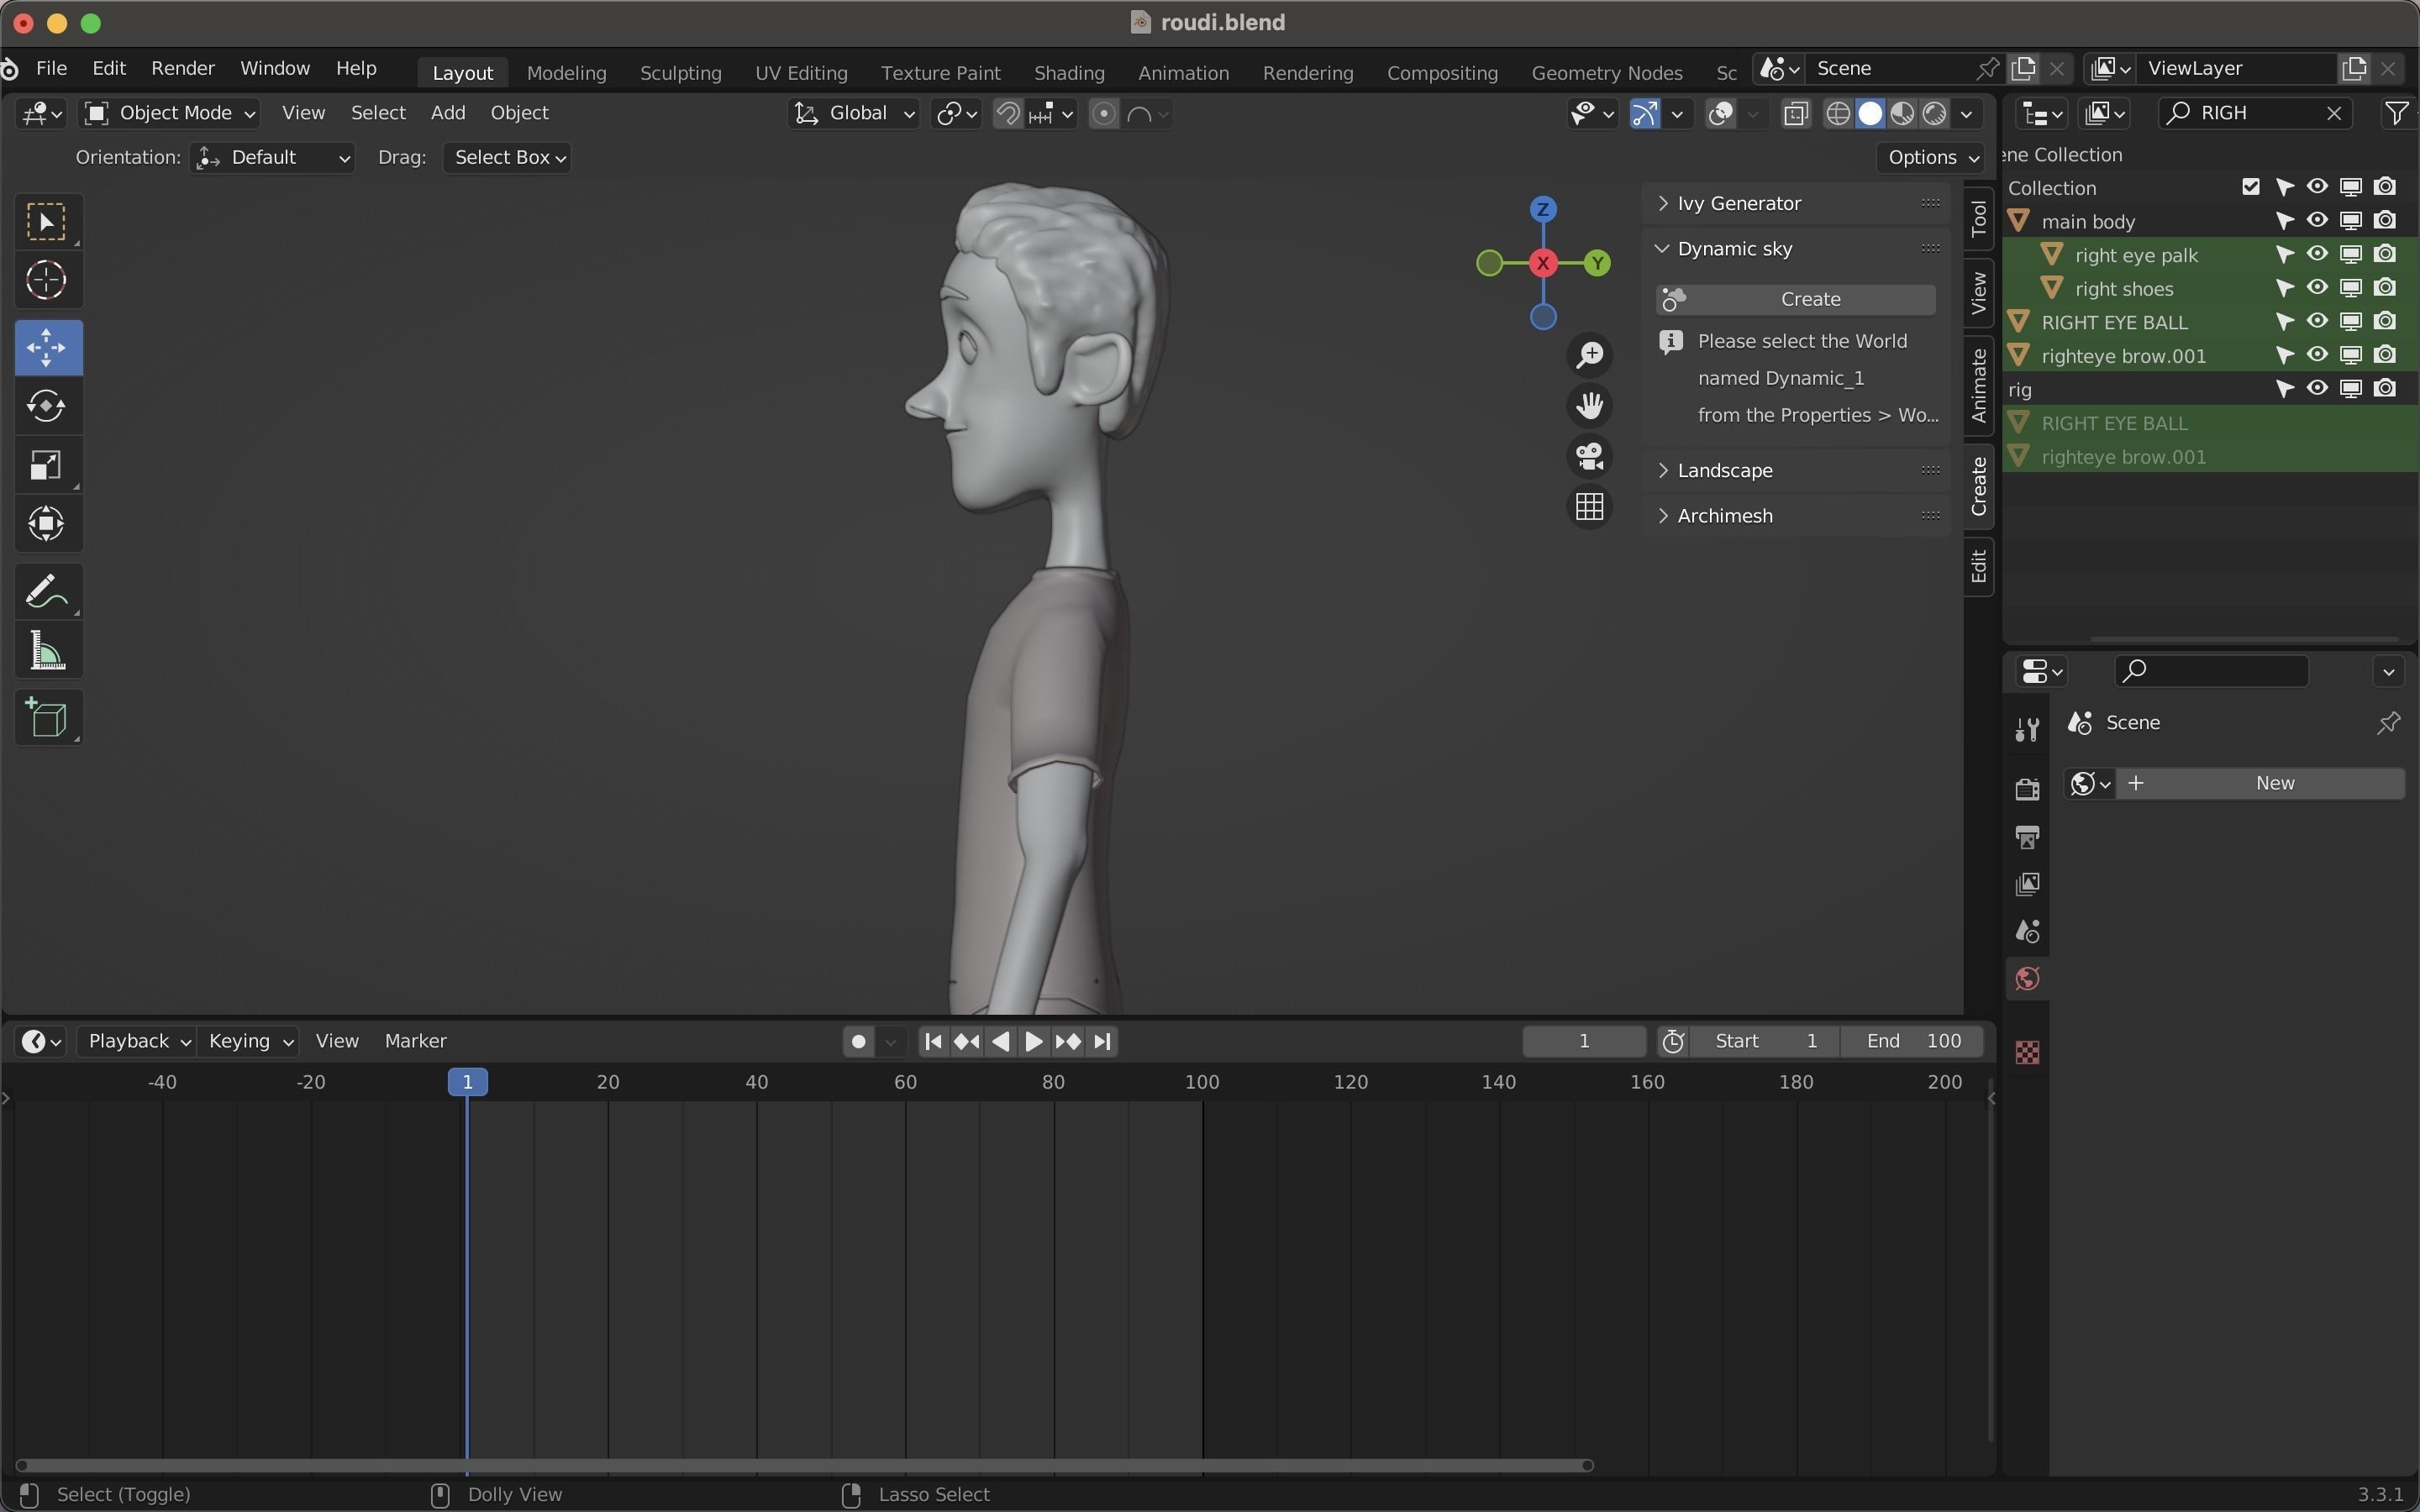Hide RIGHT EYE BALL in viewport
The width and height of the screenshot is (2420, 1512).
pos(2317,322)
